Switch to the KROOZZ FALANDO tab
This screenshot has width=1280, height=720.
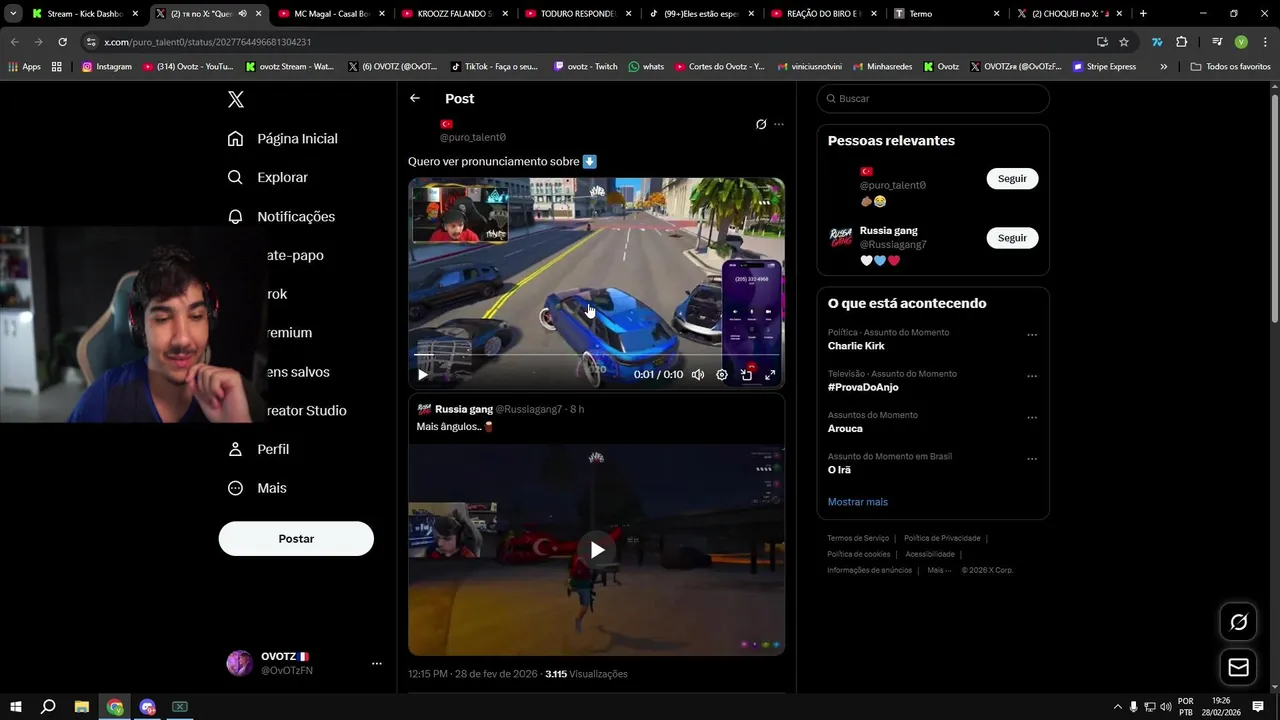pos(454,14)
